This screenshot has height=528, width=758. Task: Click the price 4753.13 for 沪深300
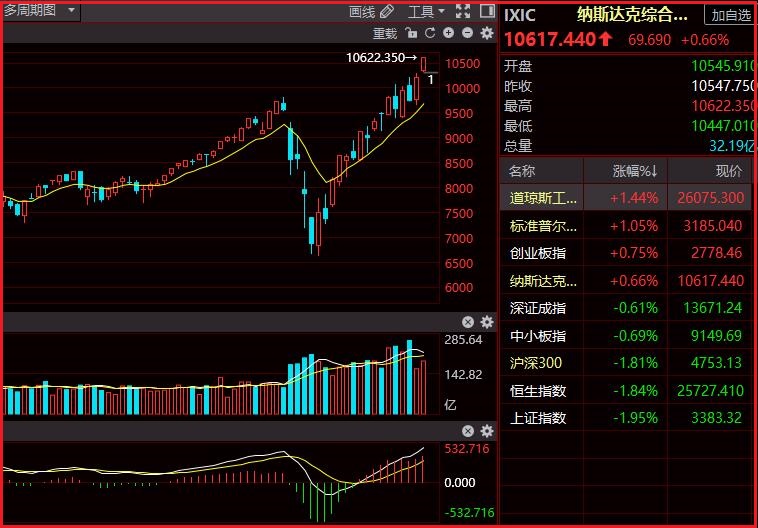716,363
